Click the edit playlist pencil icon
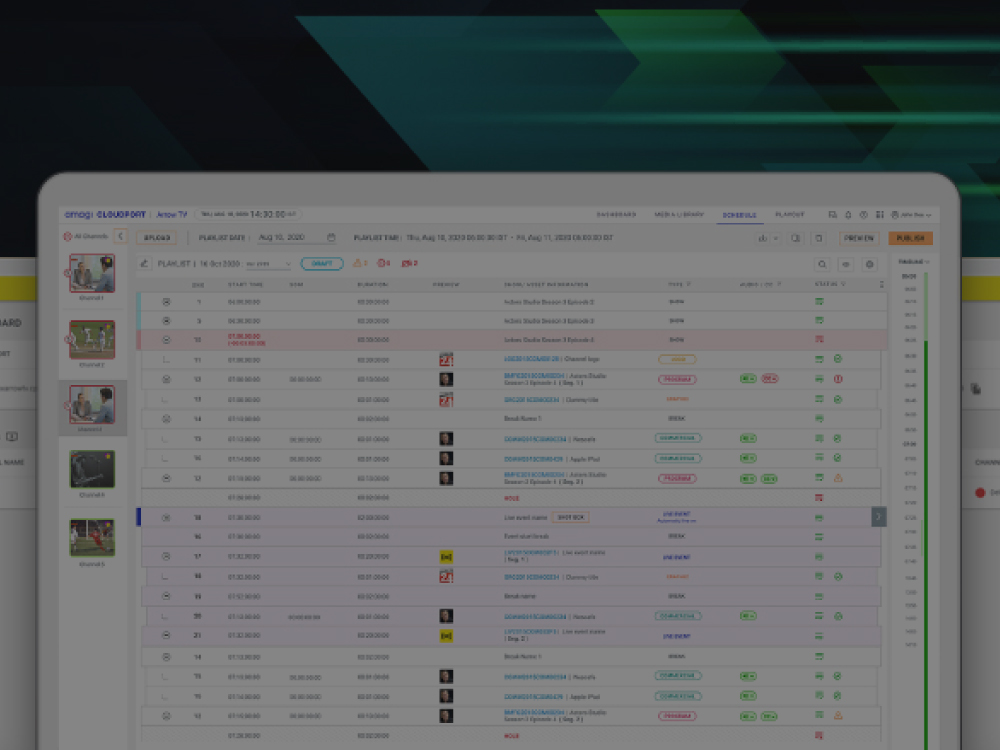This screenshot has height=750, width=1000. tap(145, 263)
